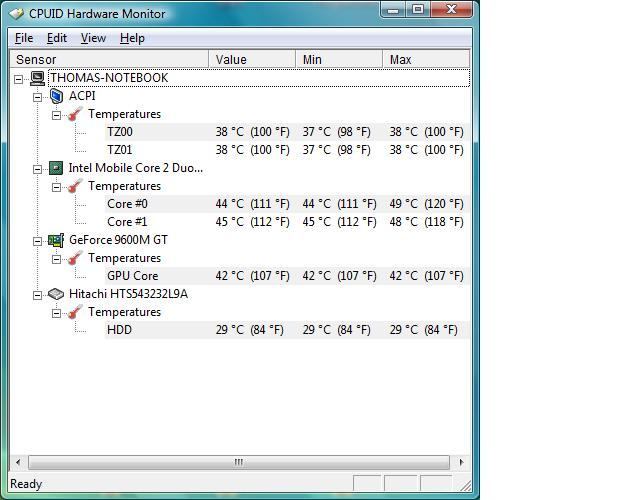The height and width of the screenshot is (500, 640).
Task: Click the scroll left arrow
Action: pos(18,462)
